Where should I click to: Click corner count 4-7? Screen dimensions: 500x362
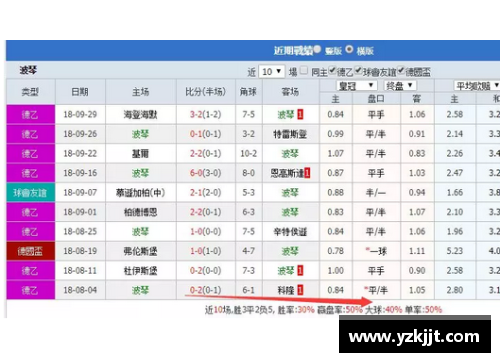[249, 251]
